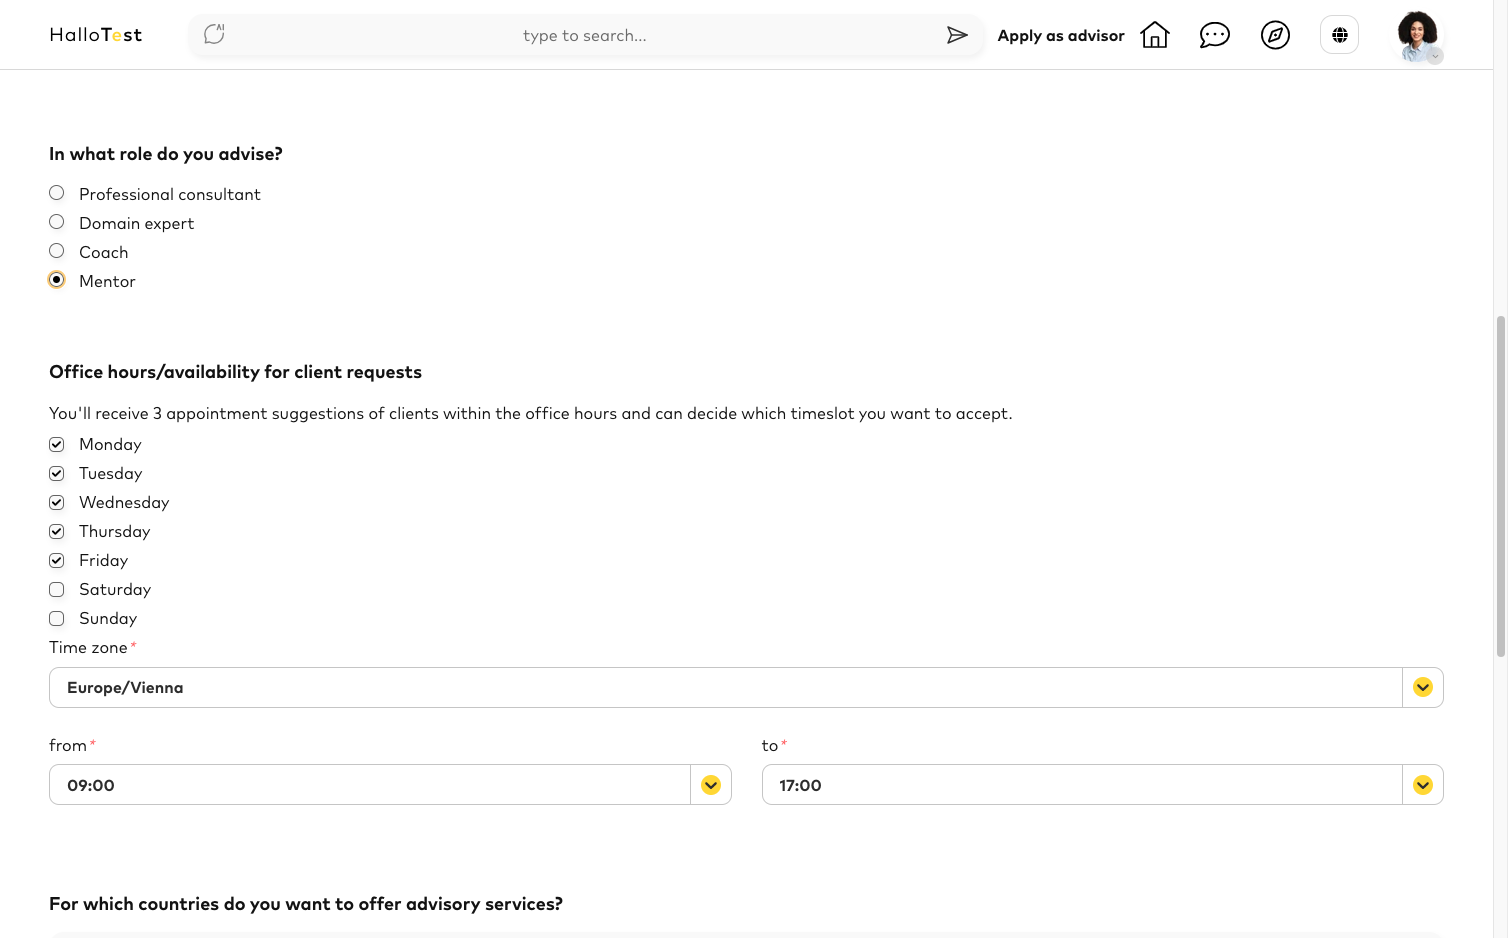Expand Time zone dropdown arrow
This screenshot has width=1508, height=938.
[x=1423, y=687]
